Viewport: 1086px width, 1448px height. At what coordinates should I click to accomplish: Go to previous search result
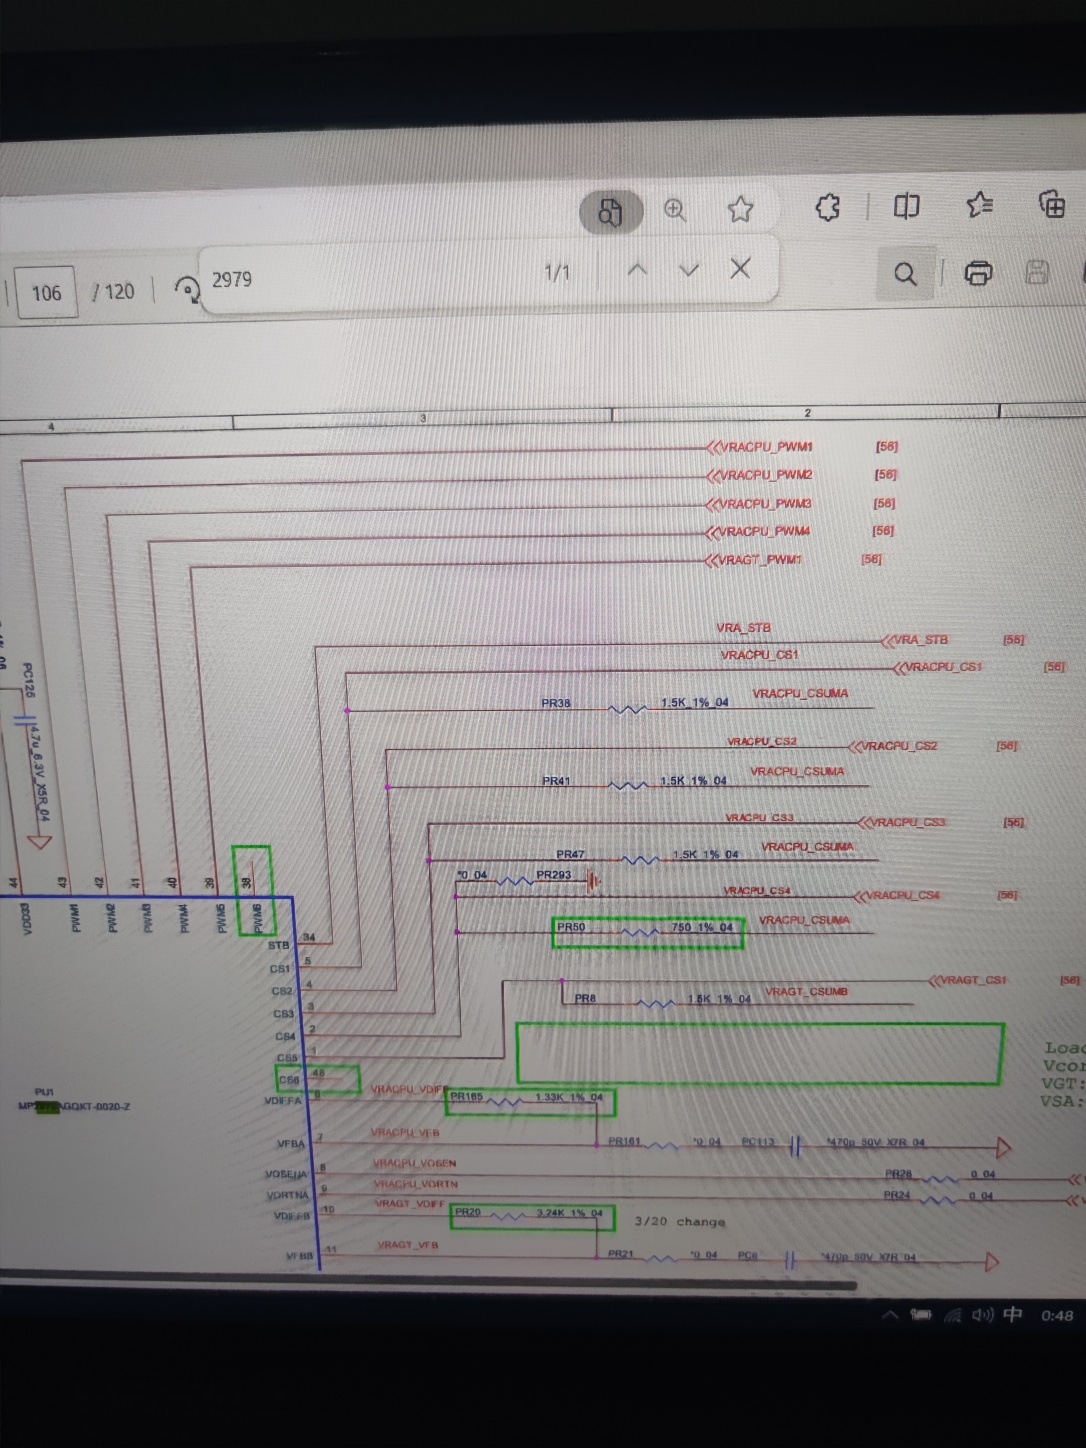(x=637, y=269)
